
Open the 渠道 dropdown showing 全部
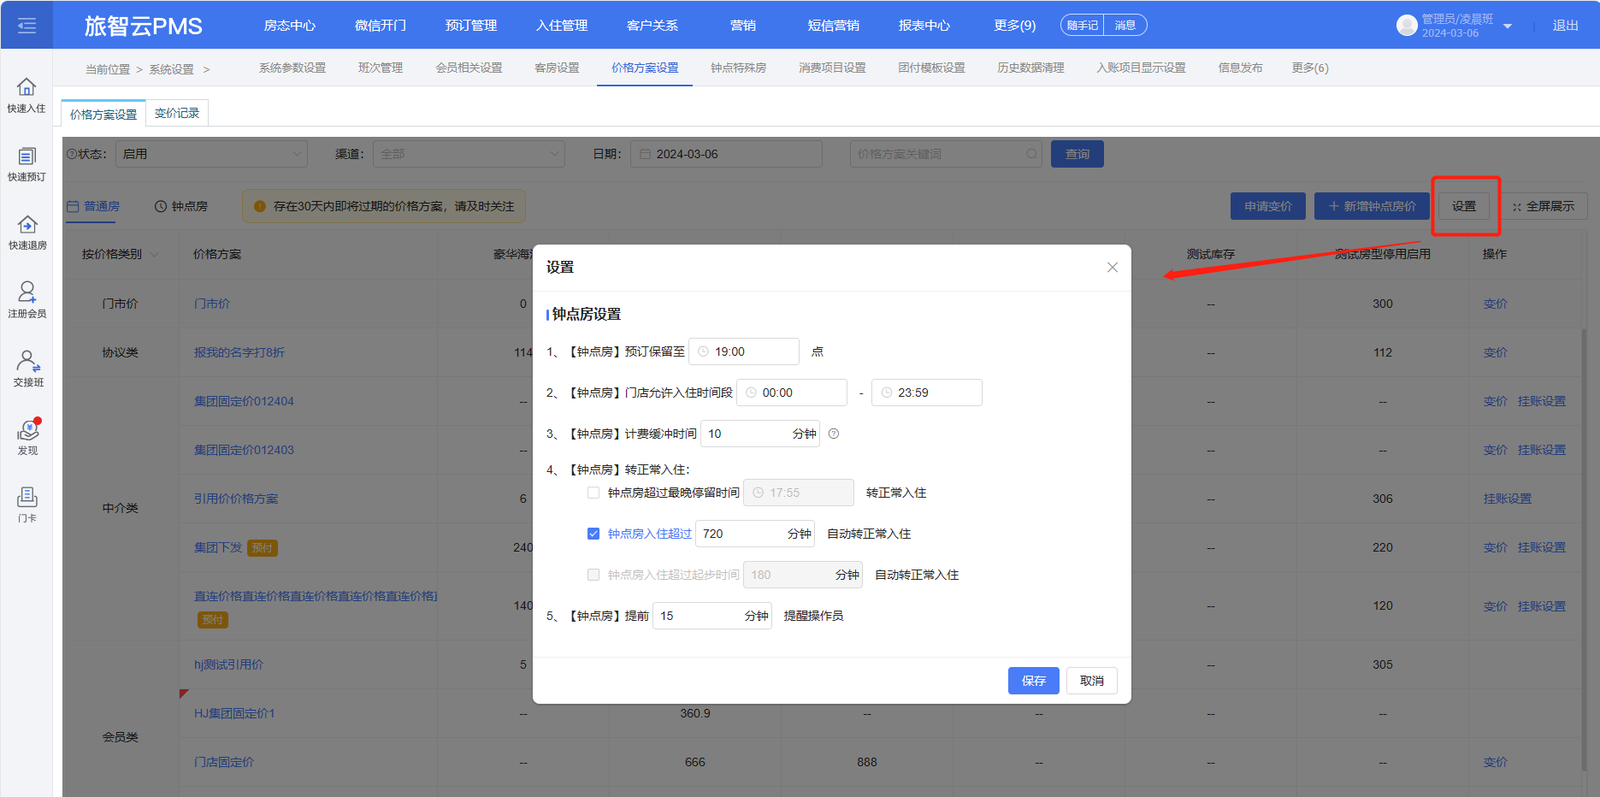click(x=469, y=154)
